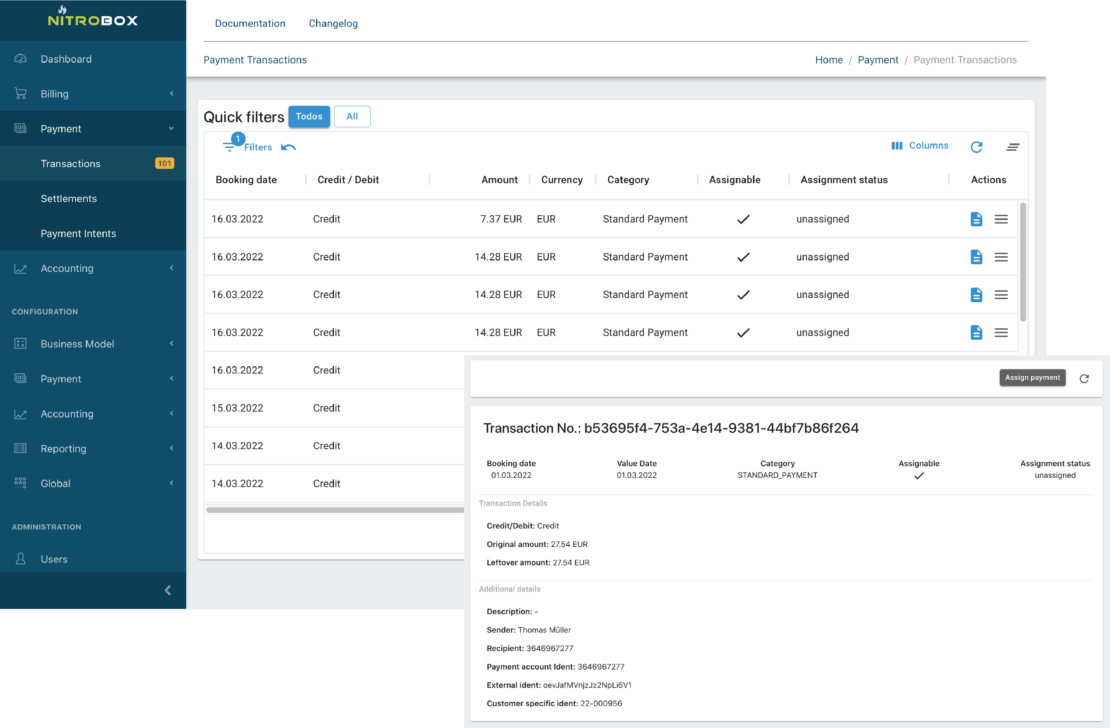Click the Payment Transactions page title

[255, 60]
